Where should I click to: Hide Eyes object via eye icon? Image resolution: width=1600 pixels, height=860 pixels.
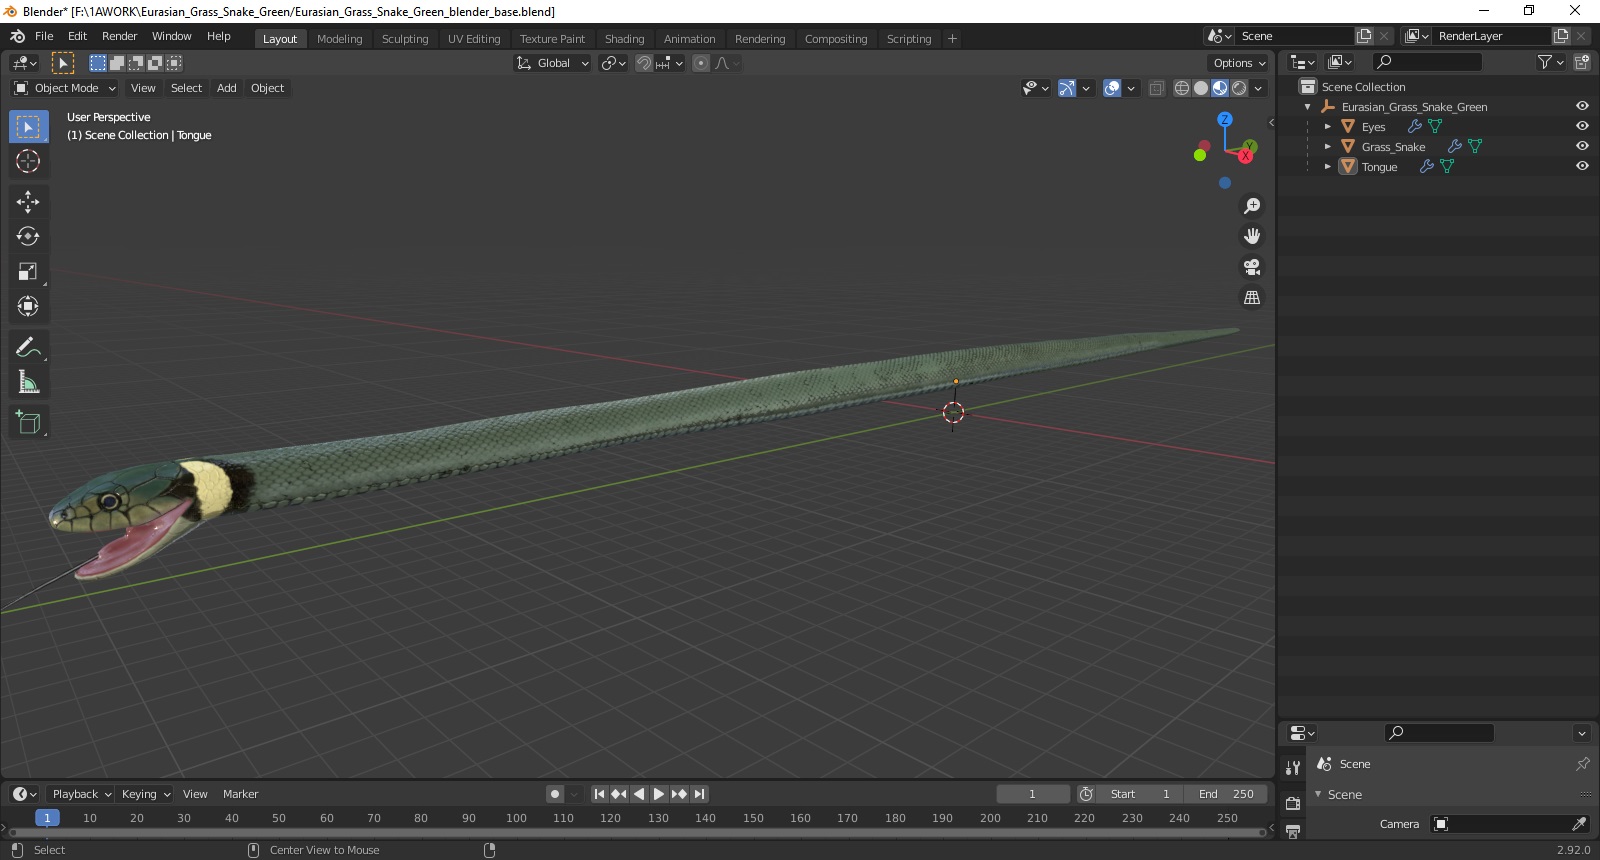(x=1582, y=126)
